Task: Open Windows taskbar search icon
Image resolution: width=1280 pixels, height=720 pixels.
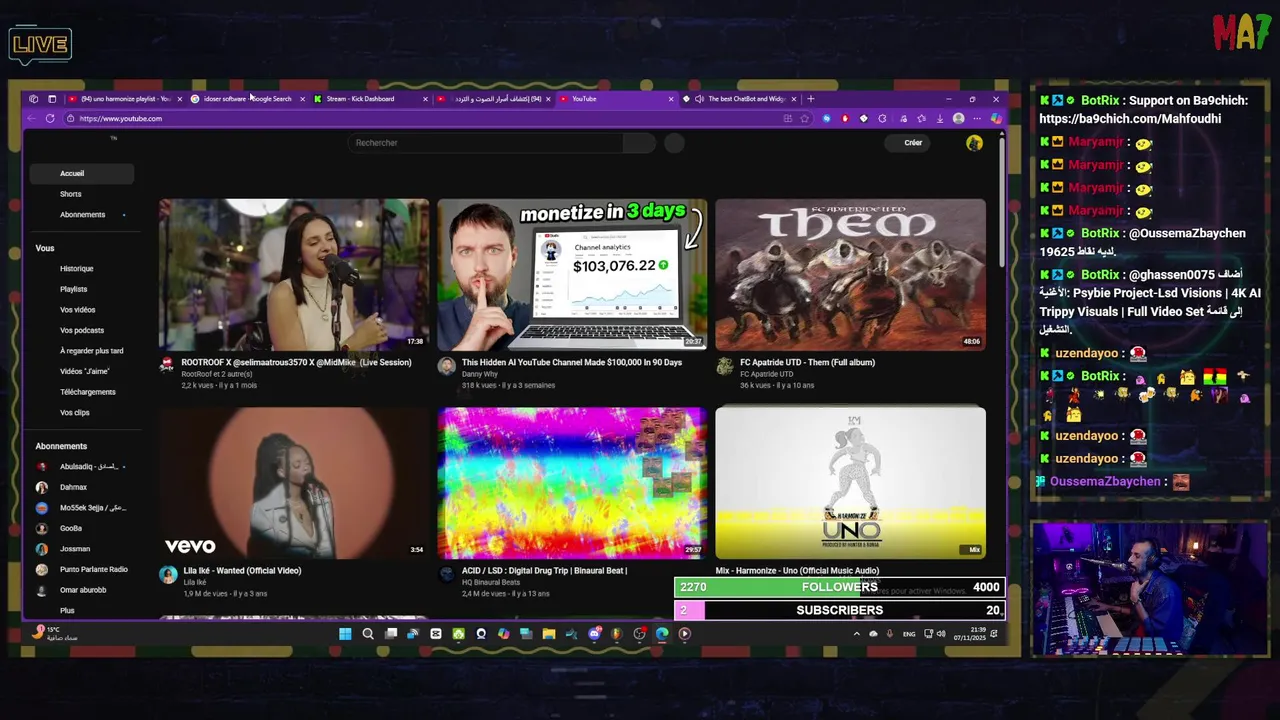Action: coord(368,633)
